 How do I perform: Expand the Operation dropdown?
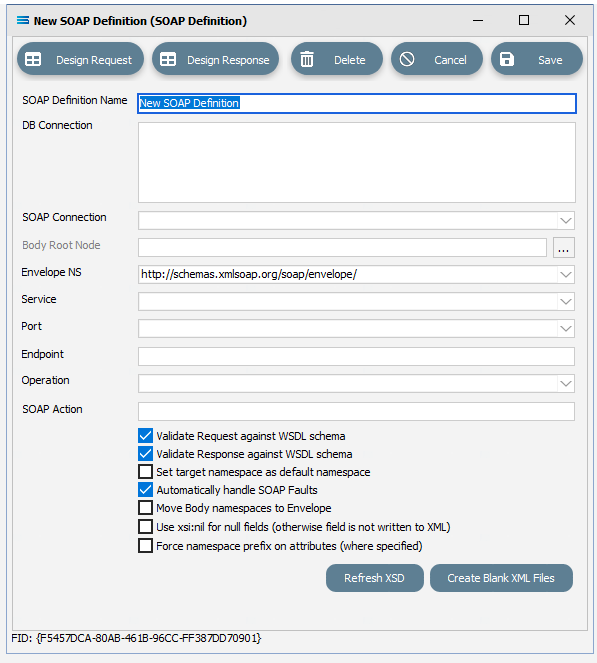tap(566, 384)
